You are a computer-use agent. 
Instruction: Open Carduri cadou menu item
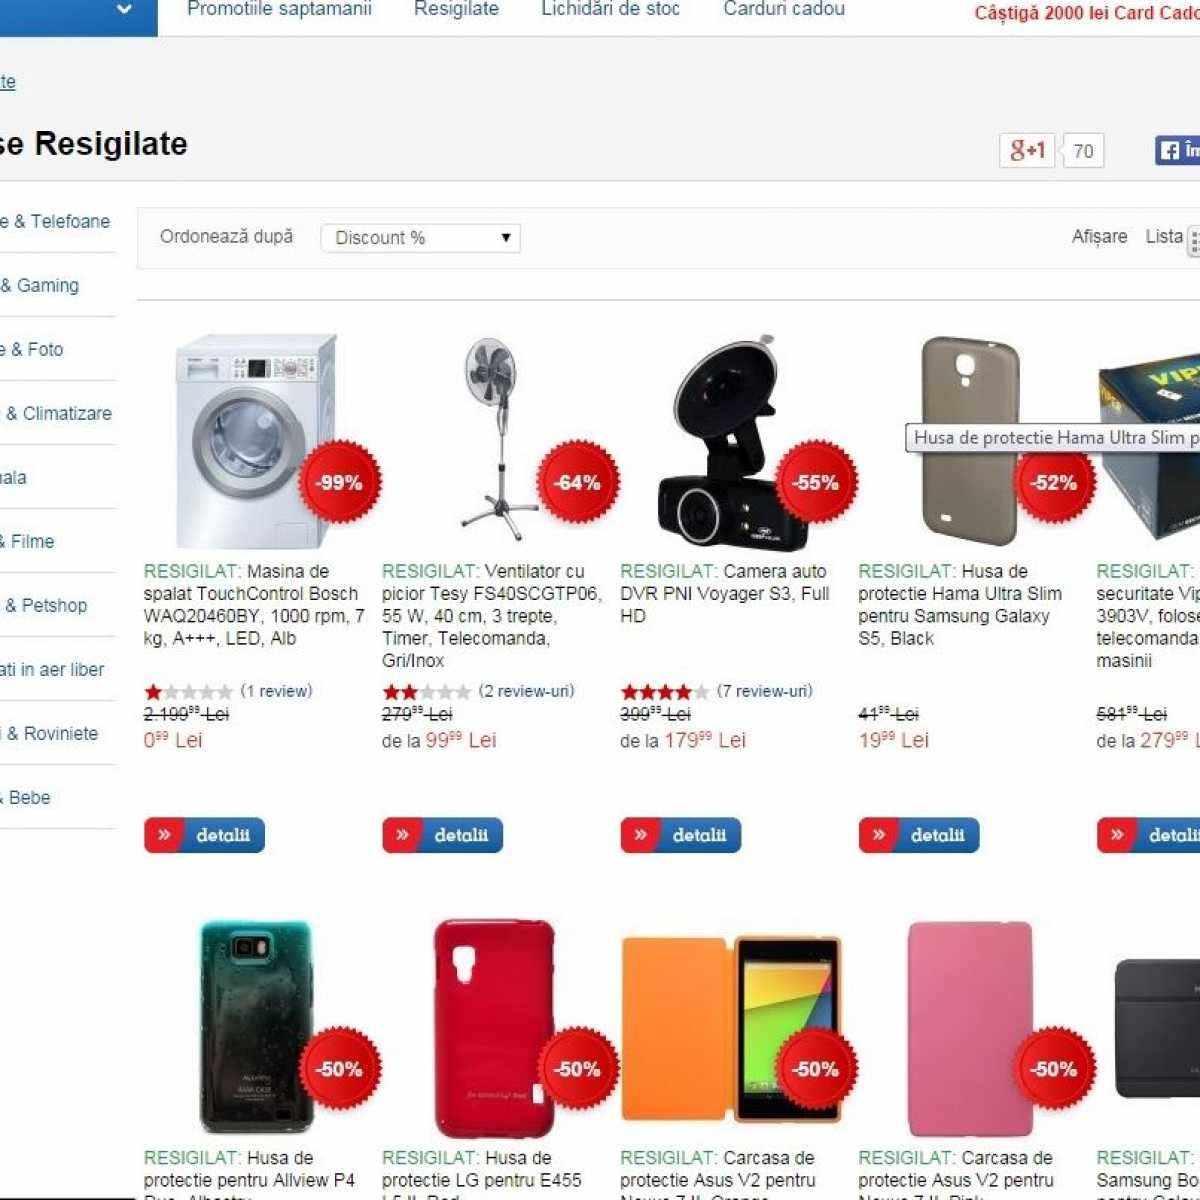coord(784,9)
